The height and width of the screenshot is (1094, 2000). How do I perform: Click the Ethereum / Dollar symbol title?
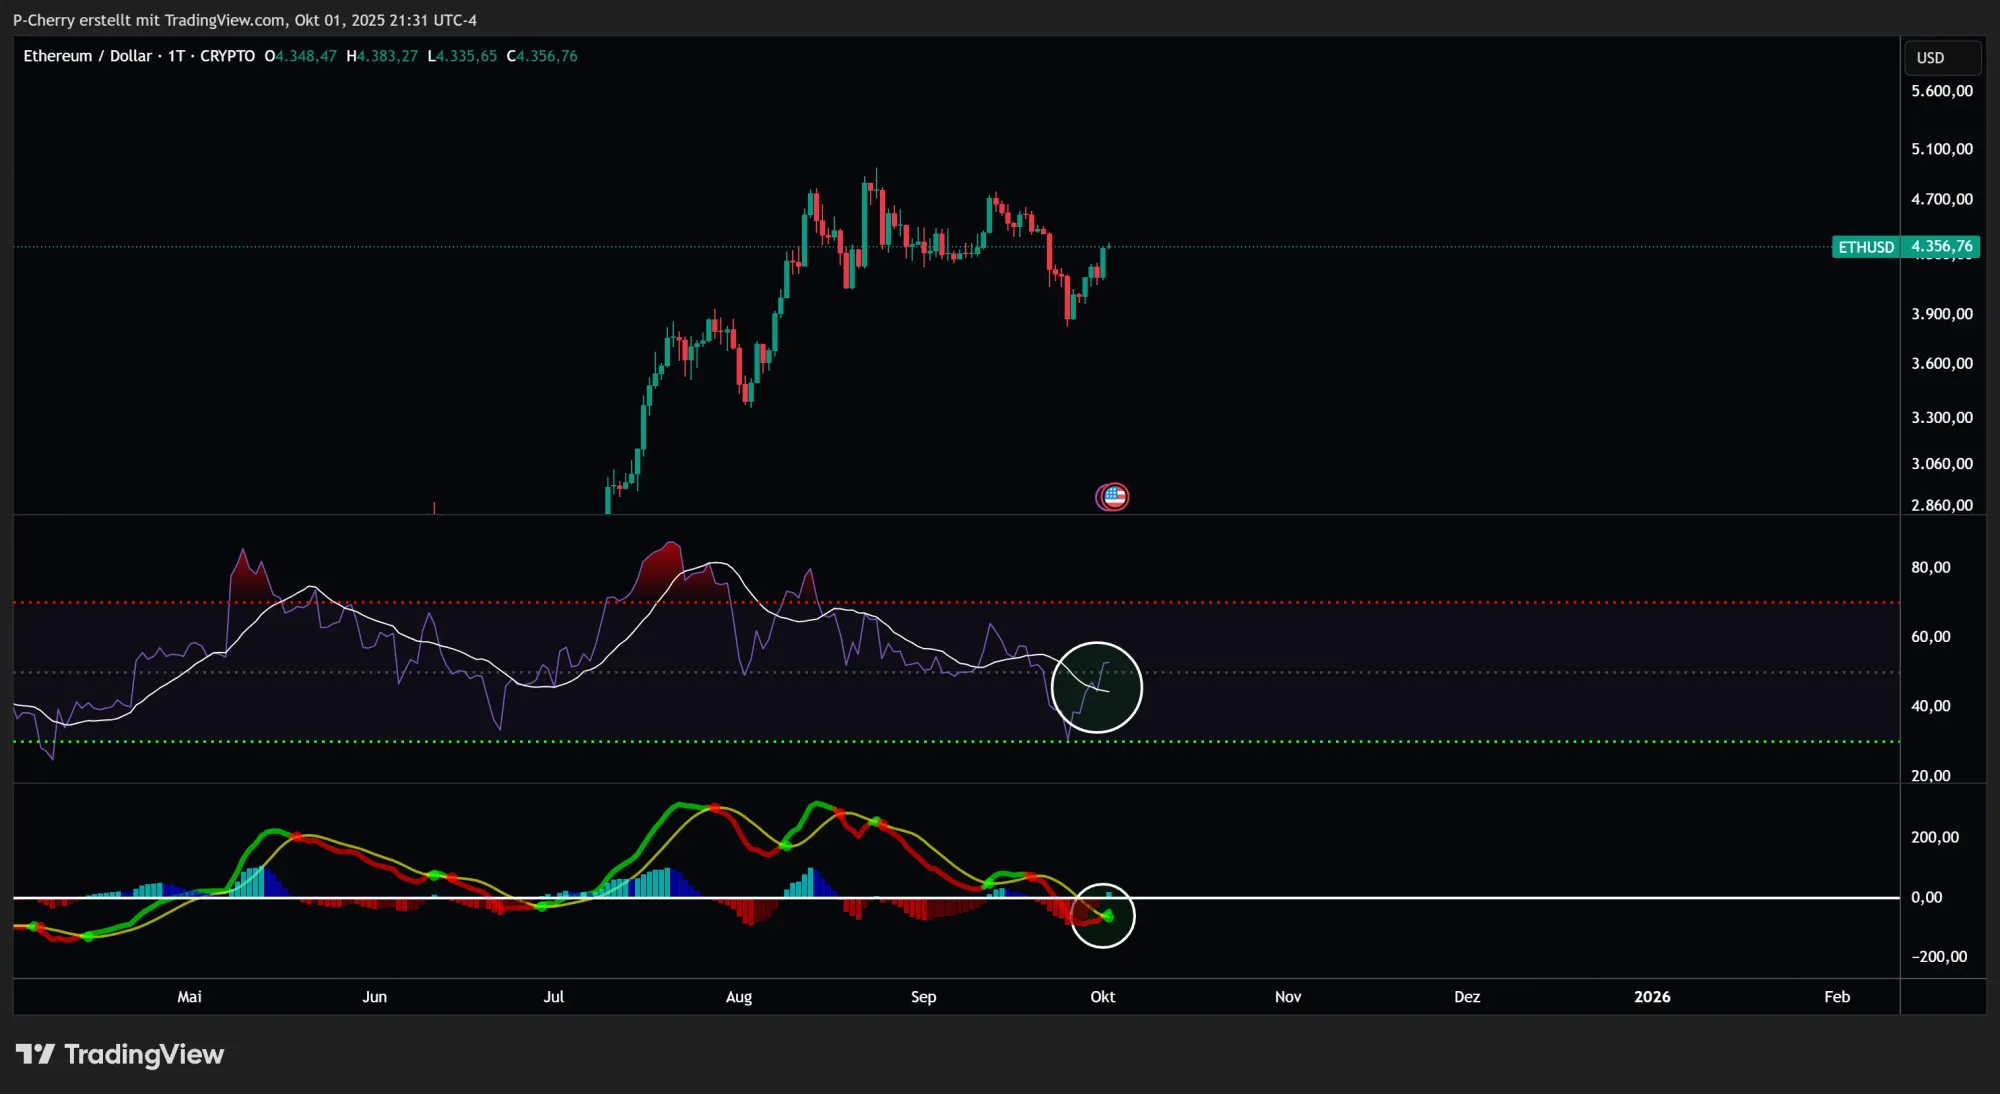[x=87, y=56]
